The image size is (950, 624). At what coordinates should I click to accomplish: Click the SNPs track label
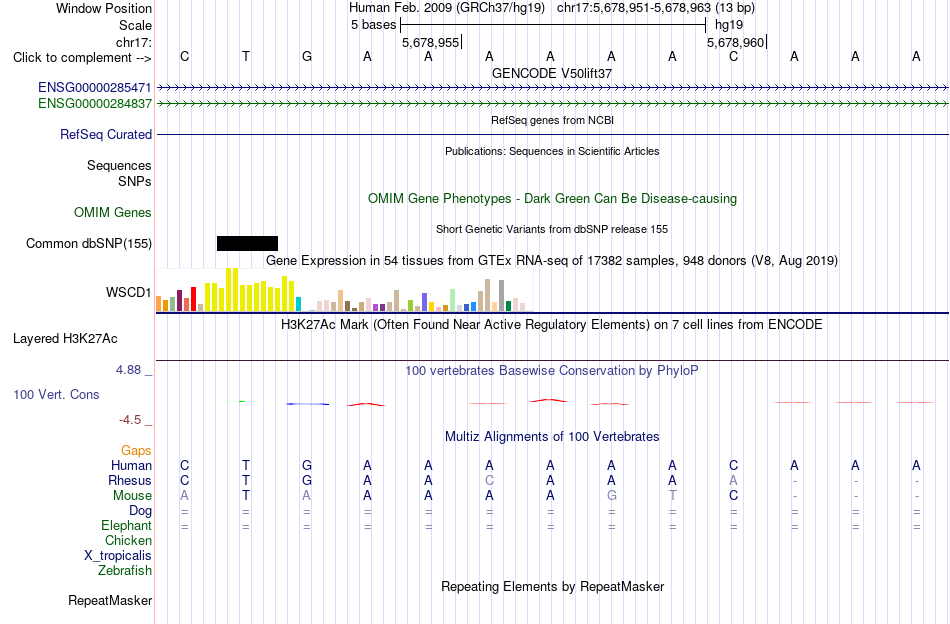pos(135,181)
